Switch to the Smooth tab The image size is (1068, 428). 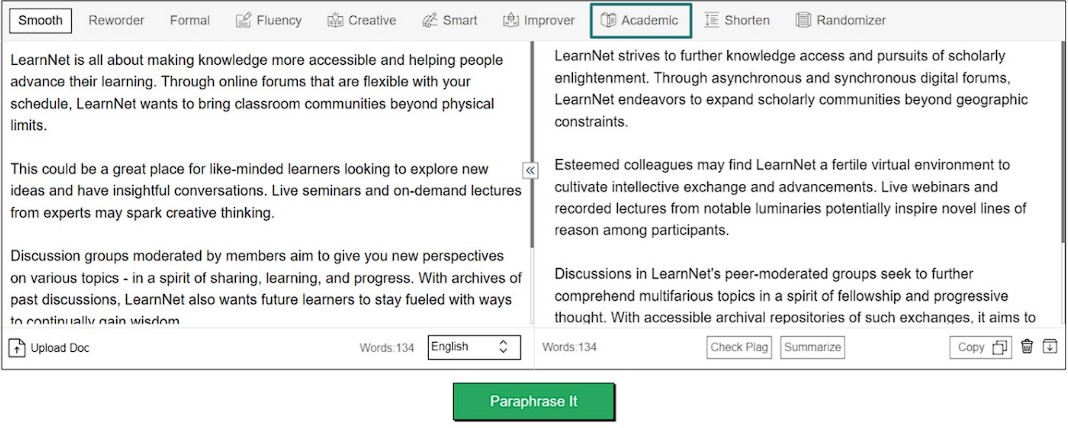pyautogui.click(x=40, y=20)
